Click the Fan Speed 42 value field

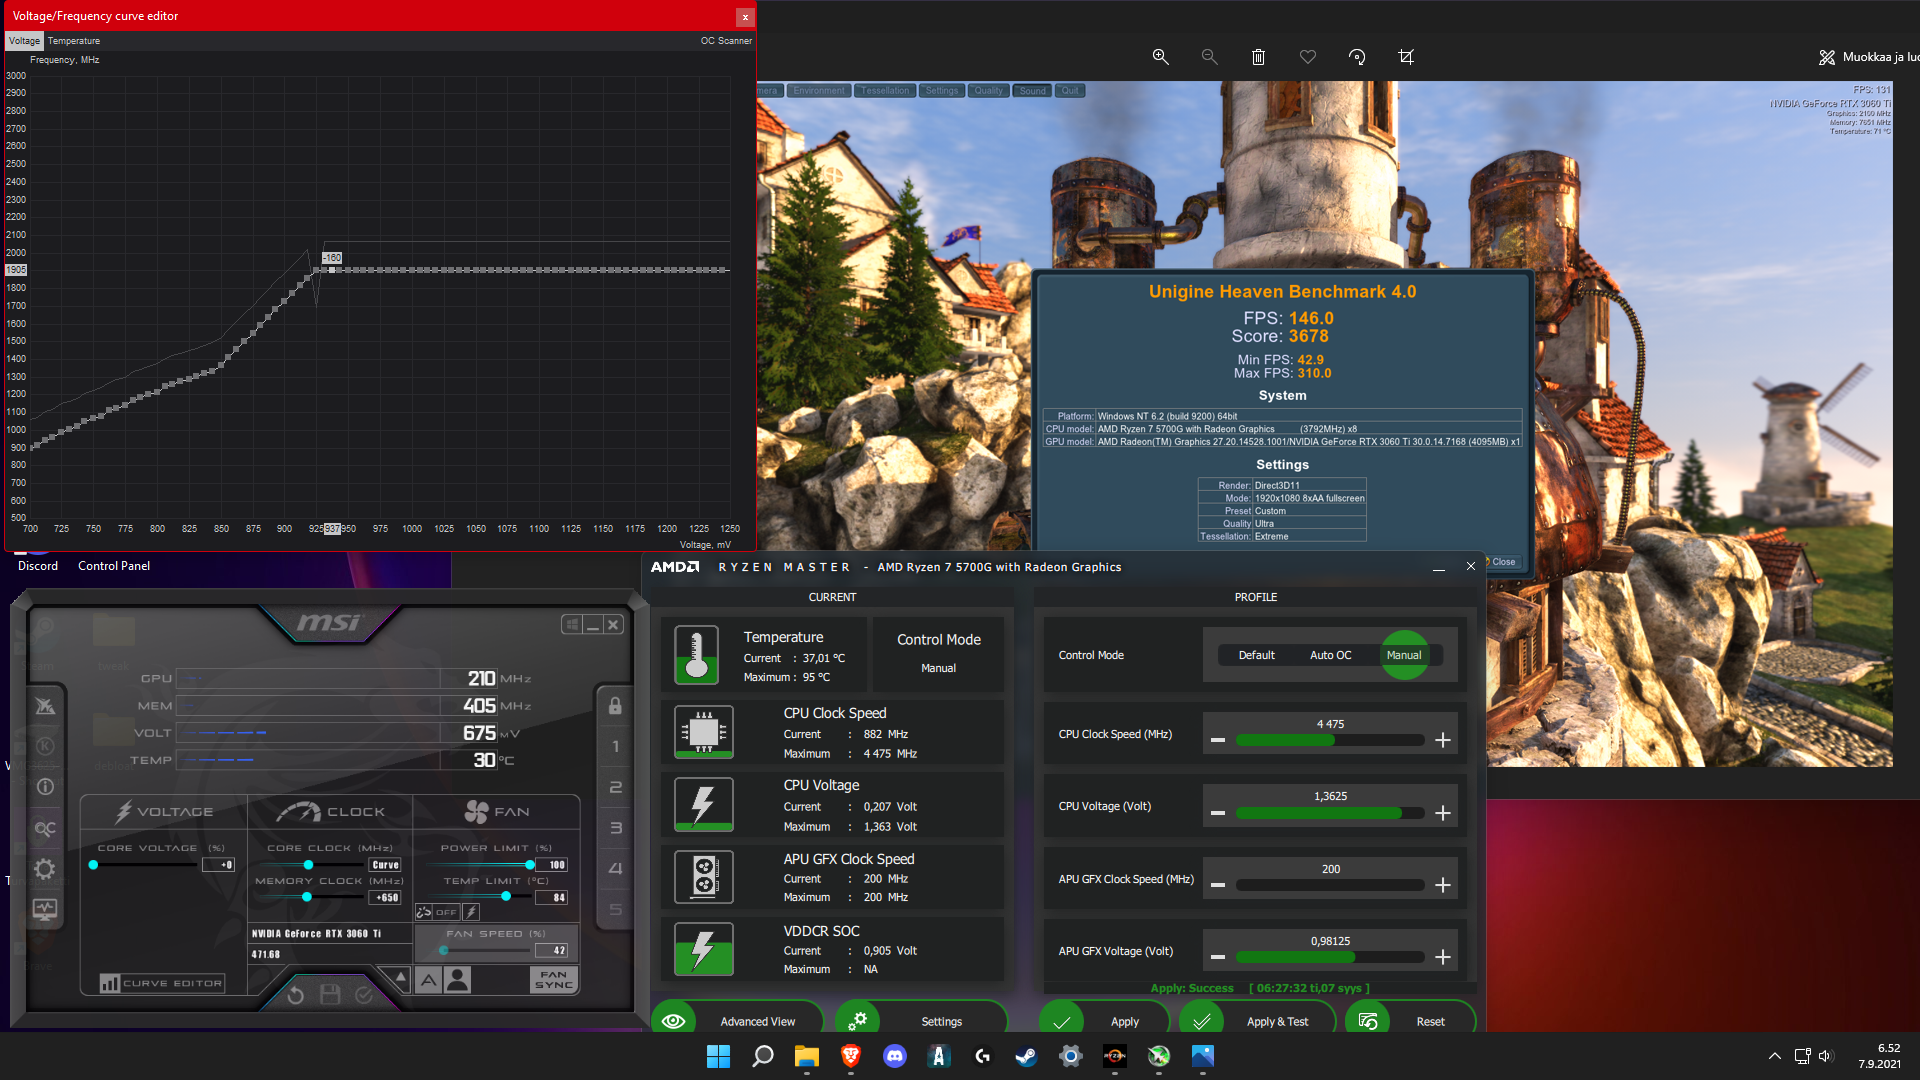[552, 951]
